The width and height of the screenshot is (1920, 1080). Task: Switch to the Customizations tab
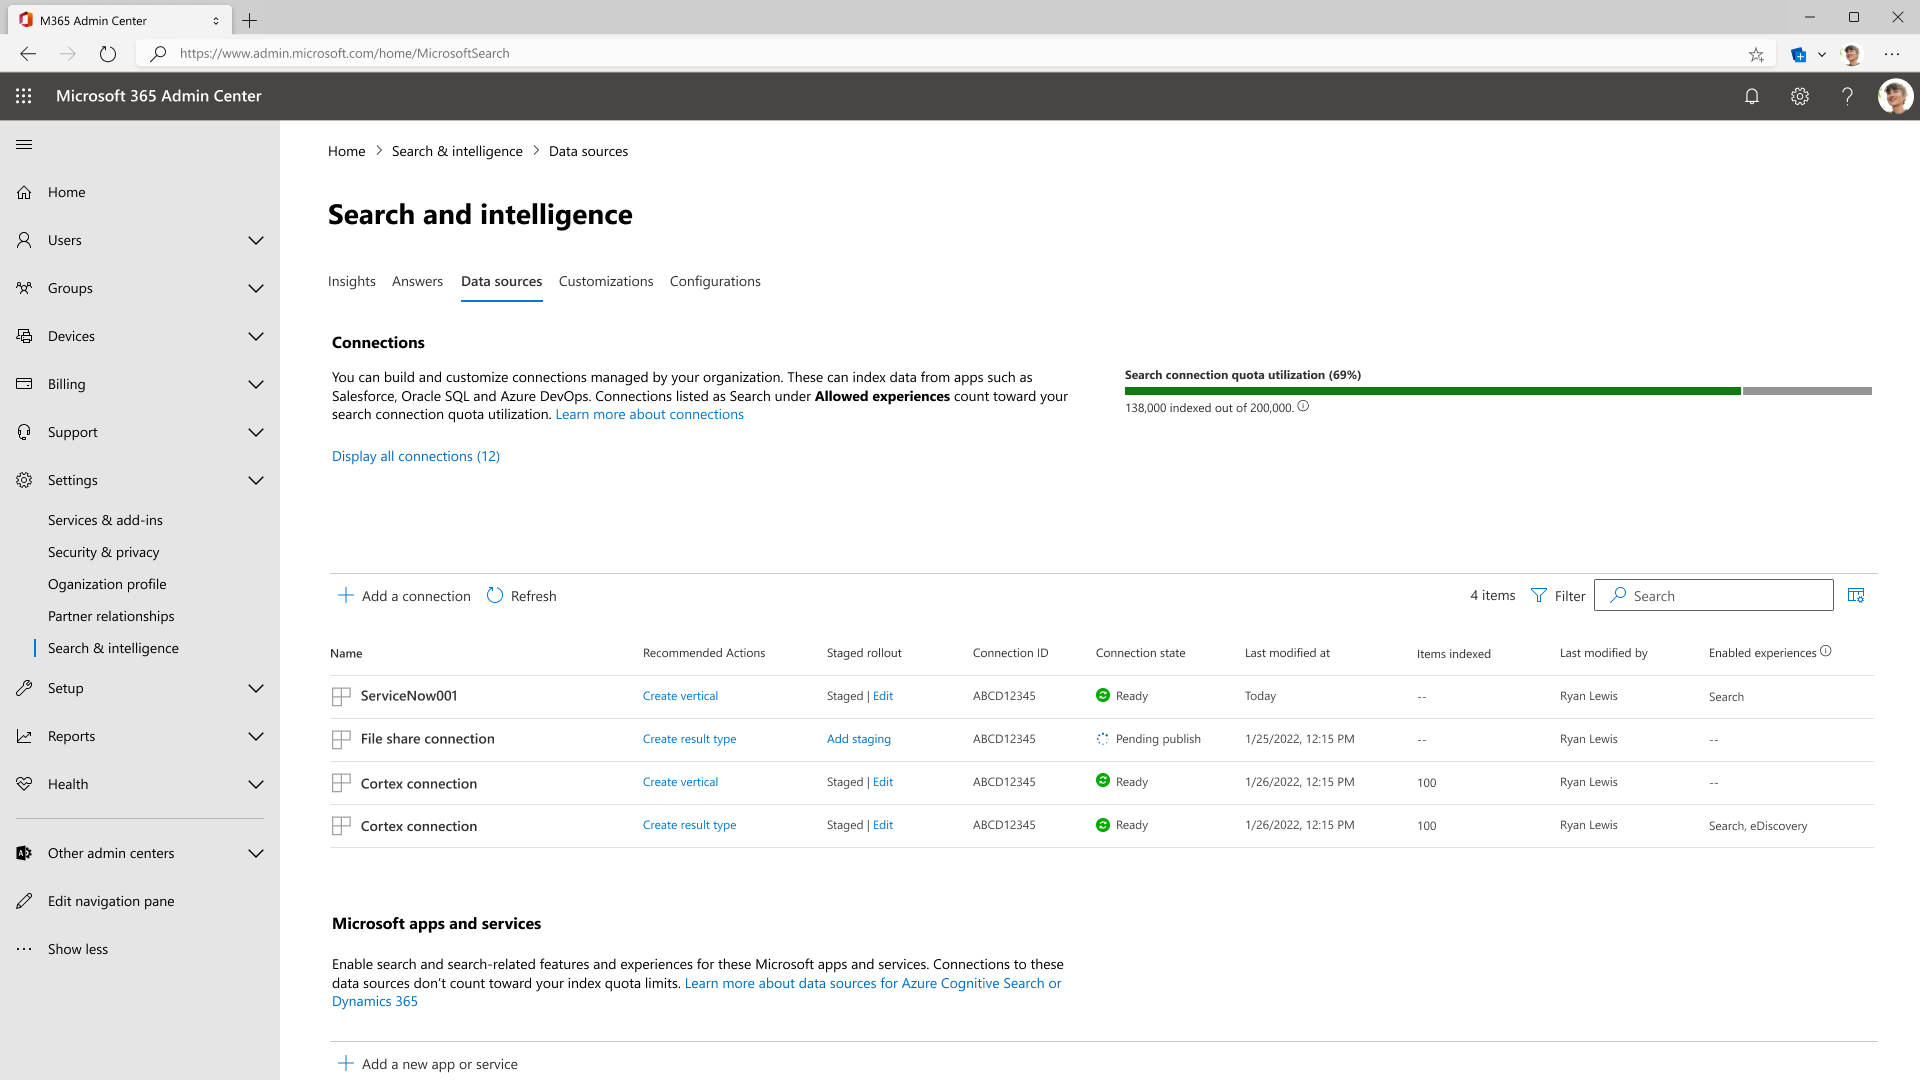point(605,280)
